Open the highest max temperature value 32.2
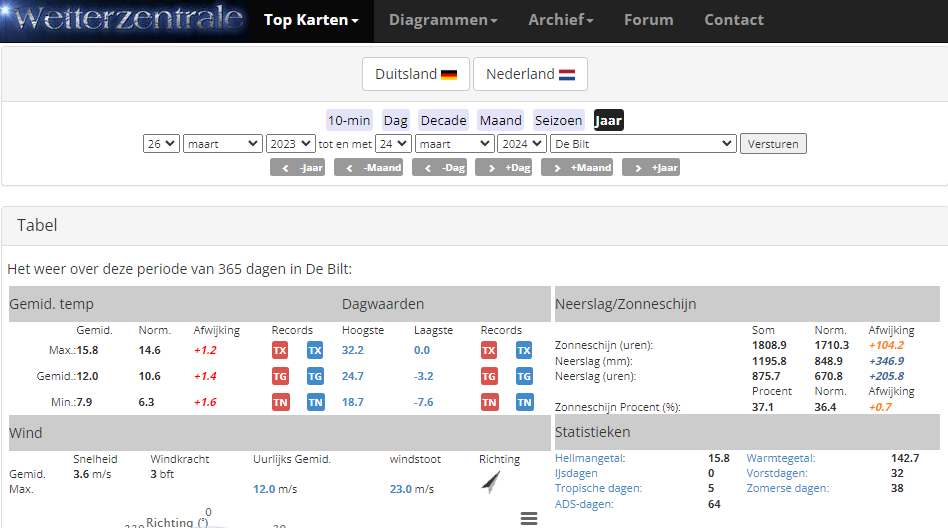 coord(352,350)
